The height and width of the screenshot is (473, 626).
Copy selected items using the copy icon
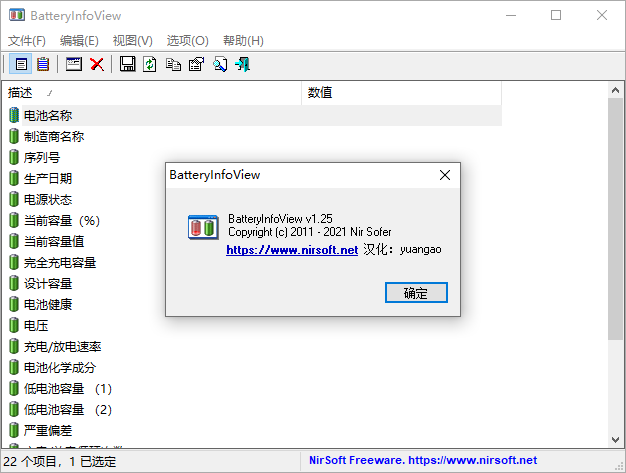coord(173,64)
